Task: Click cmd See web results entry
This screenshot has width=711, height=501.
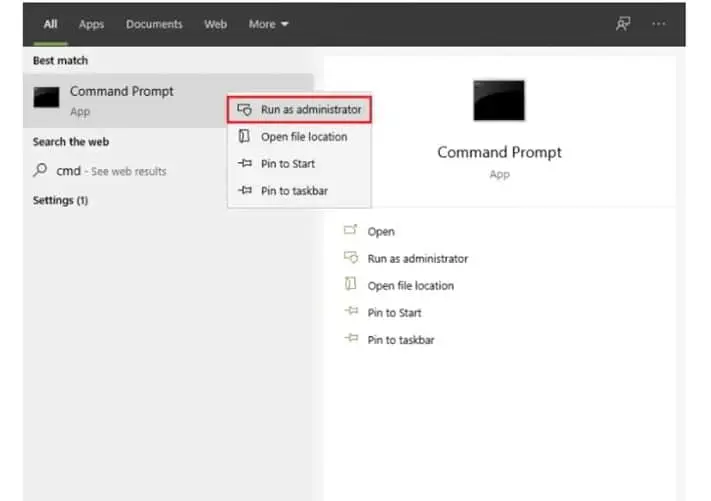Action: coord(111,171)
